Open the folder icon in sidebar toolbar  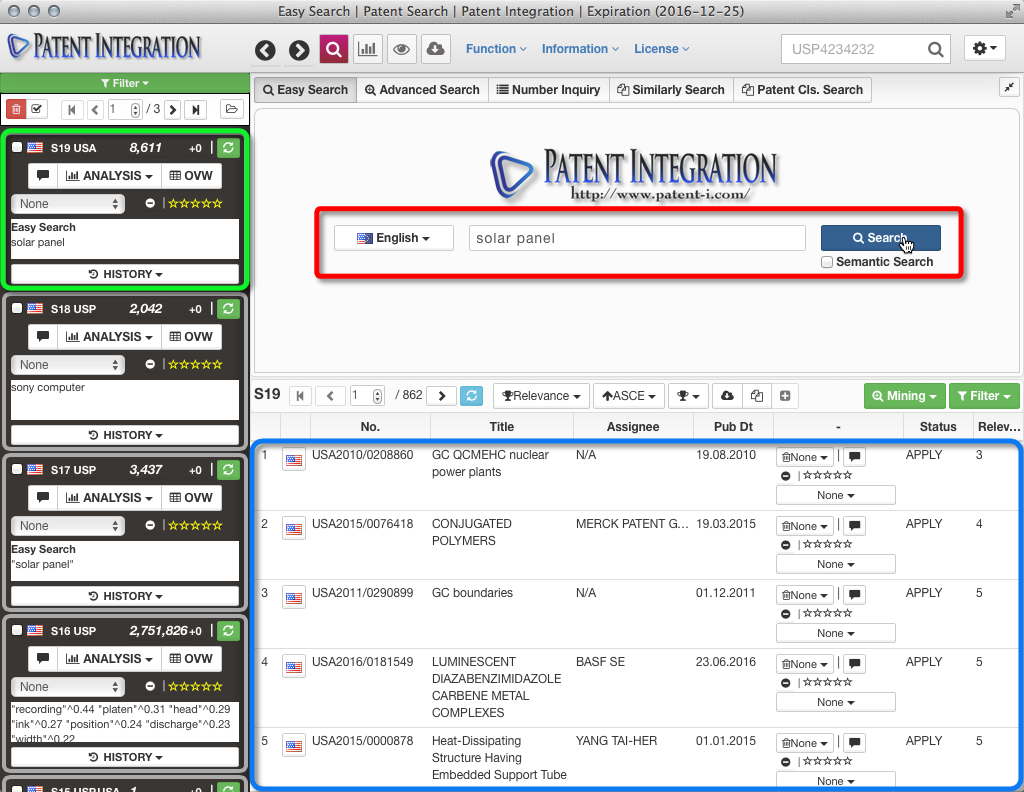click(231, 109)
